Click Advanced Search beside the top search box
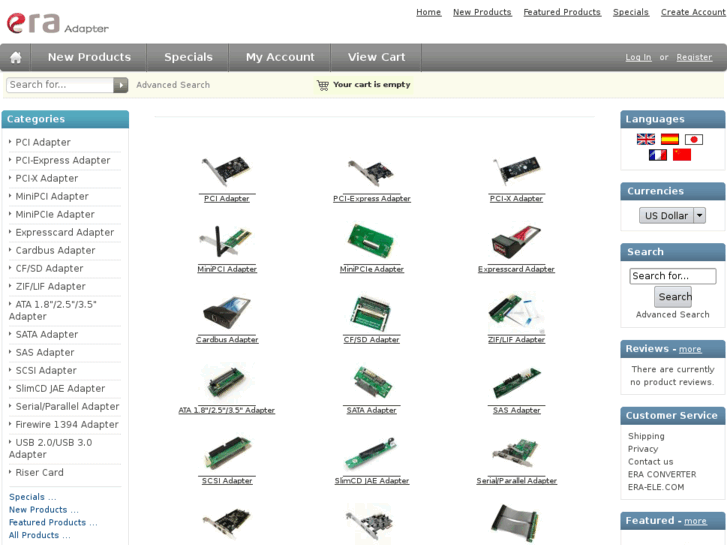Viewport: 727px width, 545px height. (x=173, y=85)
